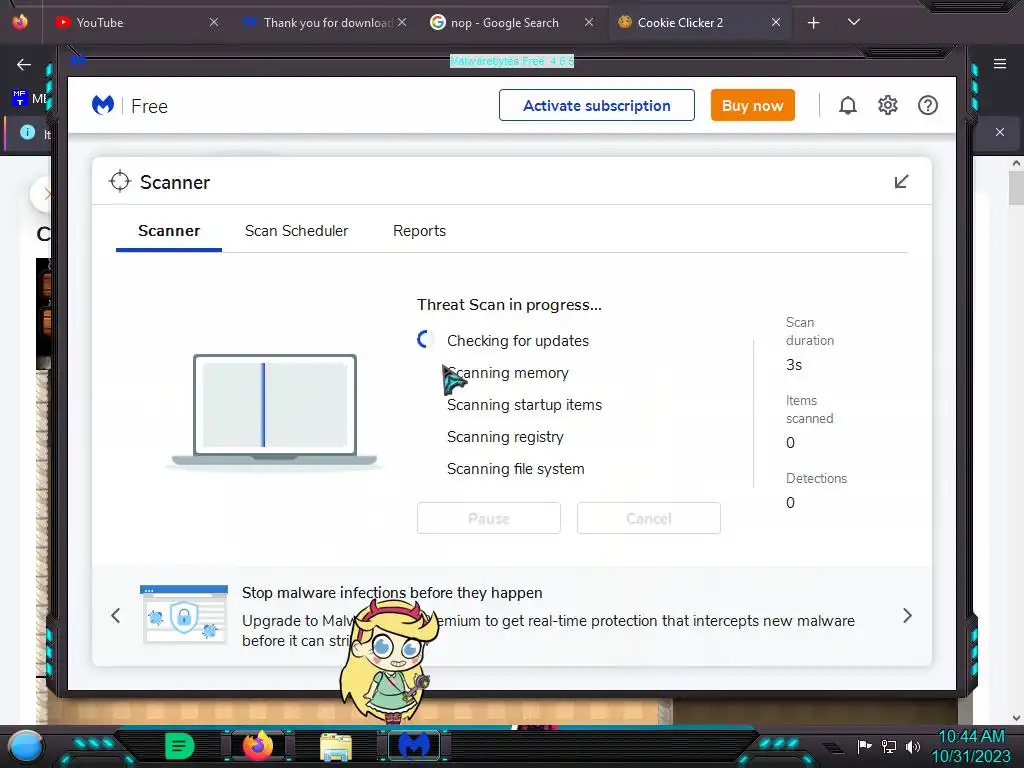Collapse the Scanner panel with the arrow icon
The height and width of the screenshot is (768, 1024).
[x=901, y=182]
